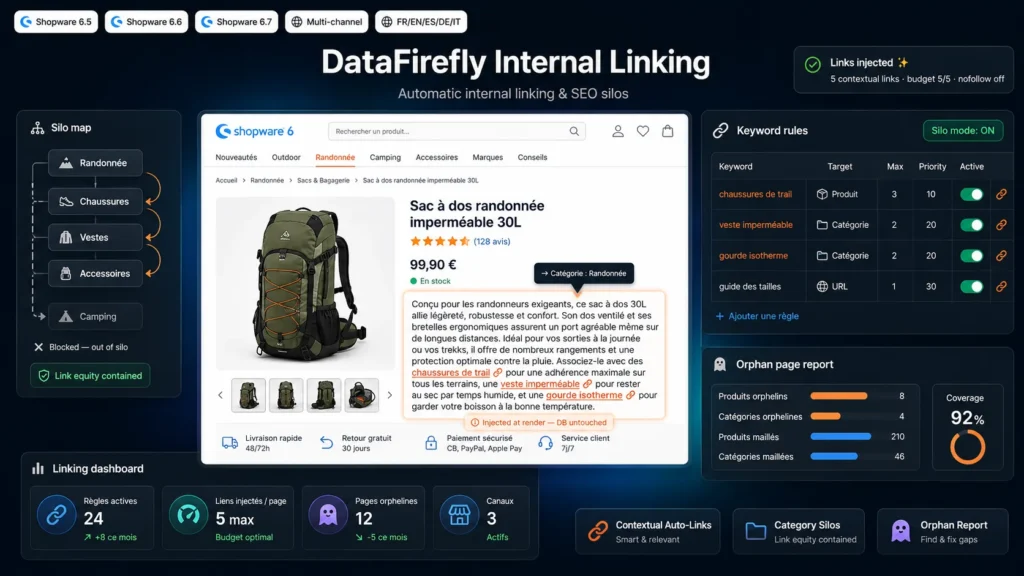
Task: Select the Randonnée shop menu tab
Action: 335,157
